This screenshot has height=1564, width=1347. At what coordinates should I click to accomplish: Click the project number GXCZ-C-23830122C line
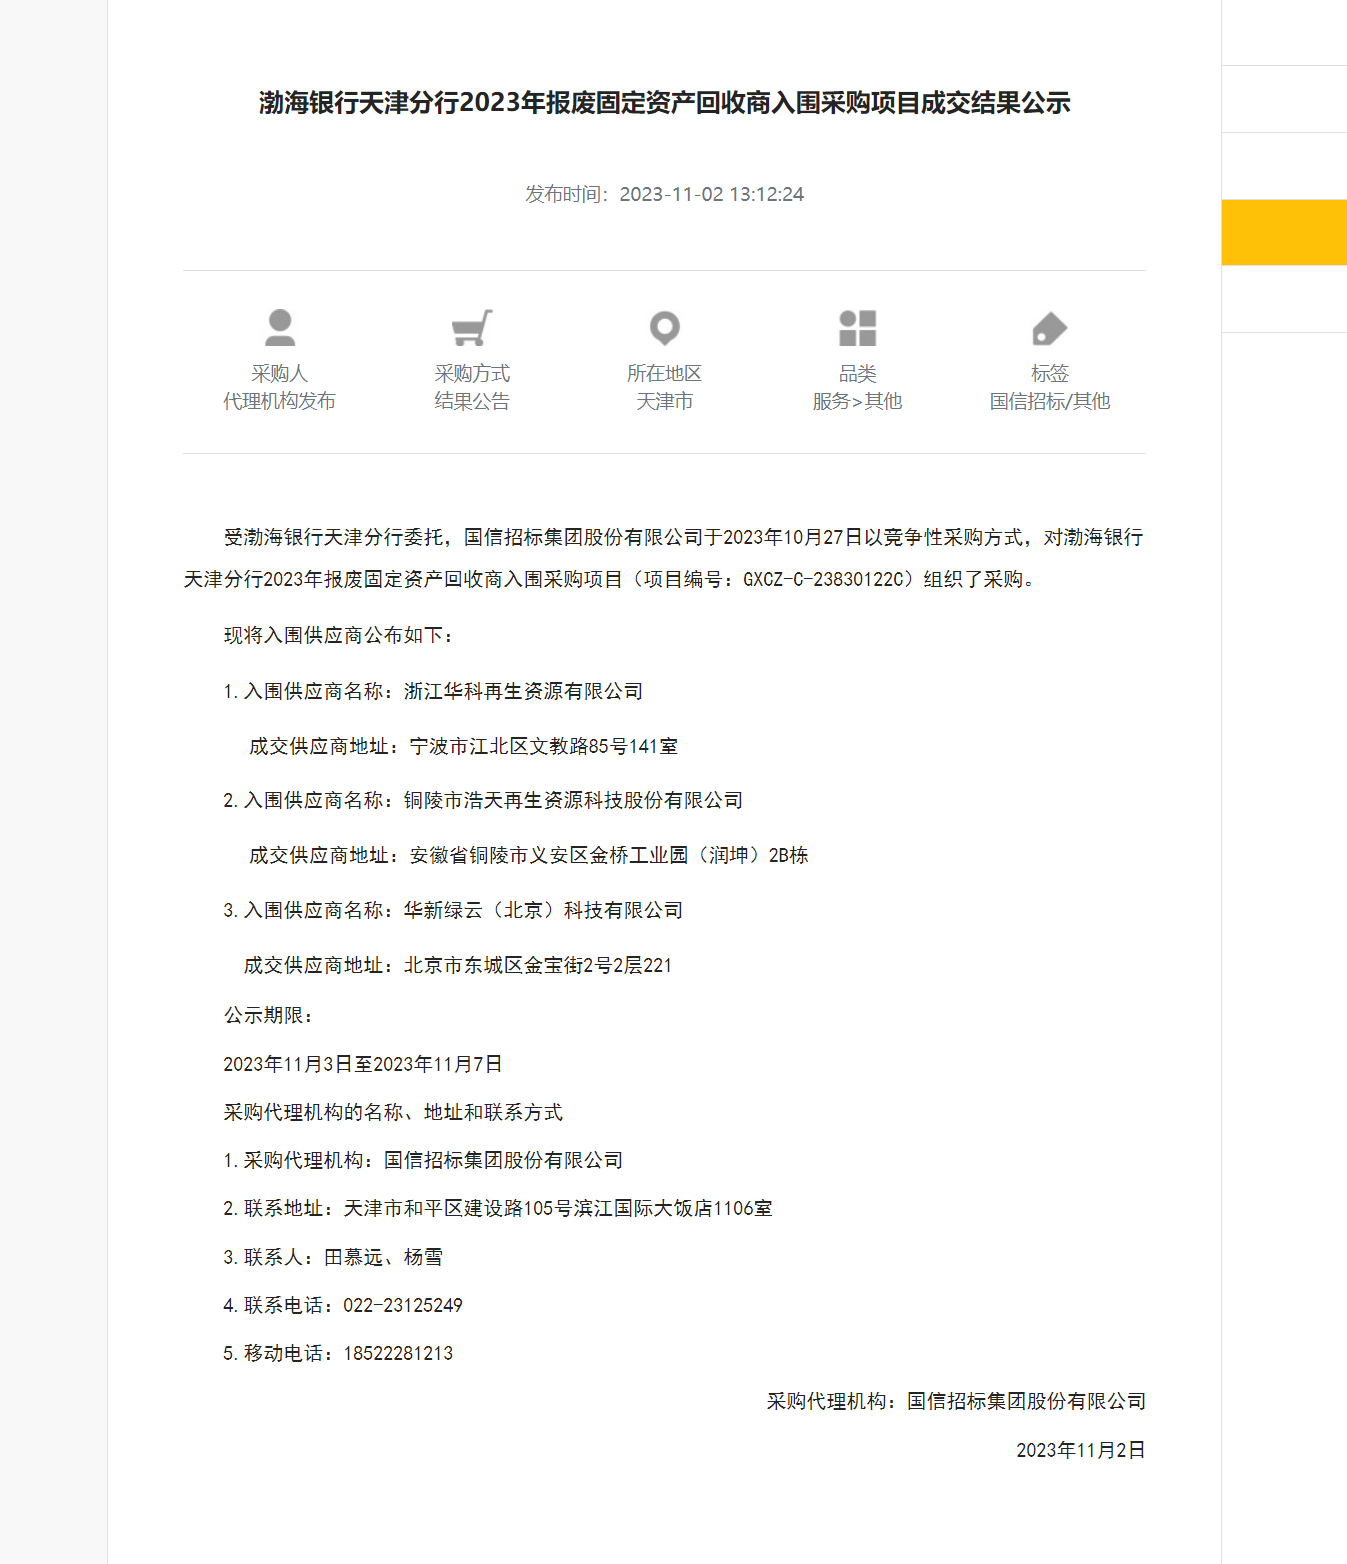coord(610,579)
